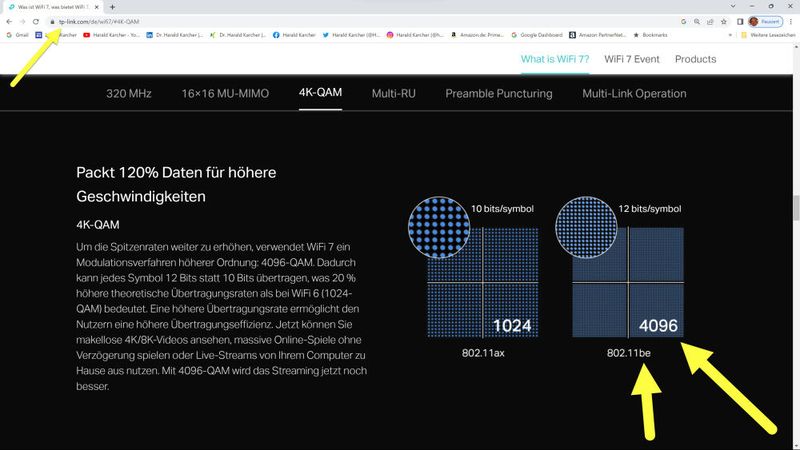This screenshot has height=450, width=800.
Task: Open the Bookmarks star folder
Action: pyautogui.click(x=651, y=35)
